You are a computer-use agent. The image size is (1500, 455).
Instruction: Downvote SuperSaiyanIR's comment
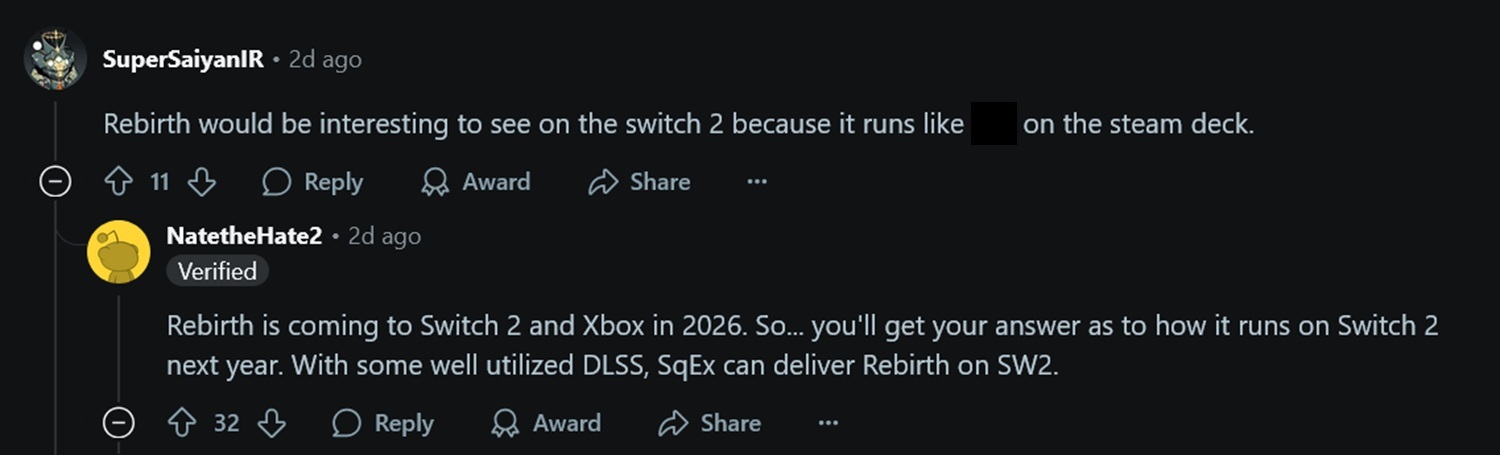pyautogui.click(x=202, y=182)
